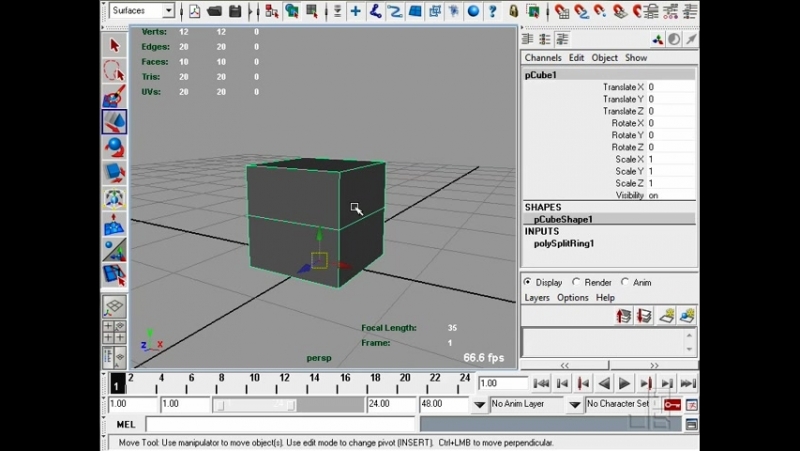The image size is (800, 451).
Task: Enable snap to grids magnet icon
Action: tap(562, 11)
